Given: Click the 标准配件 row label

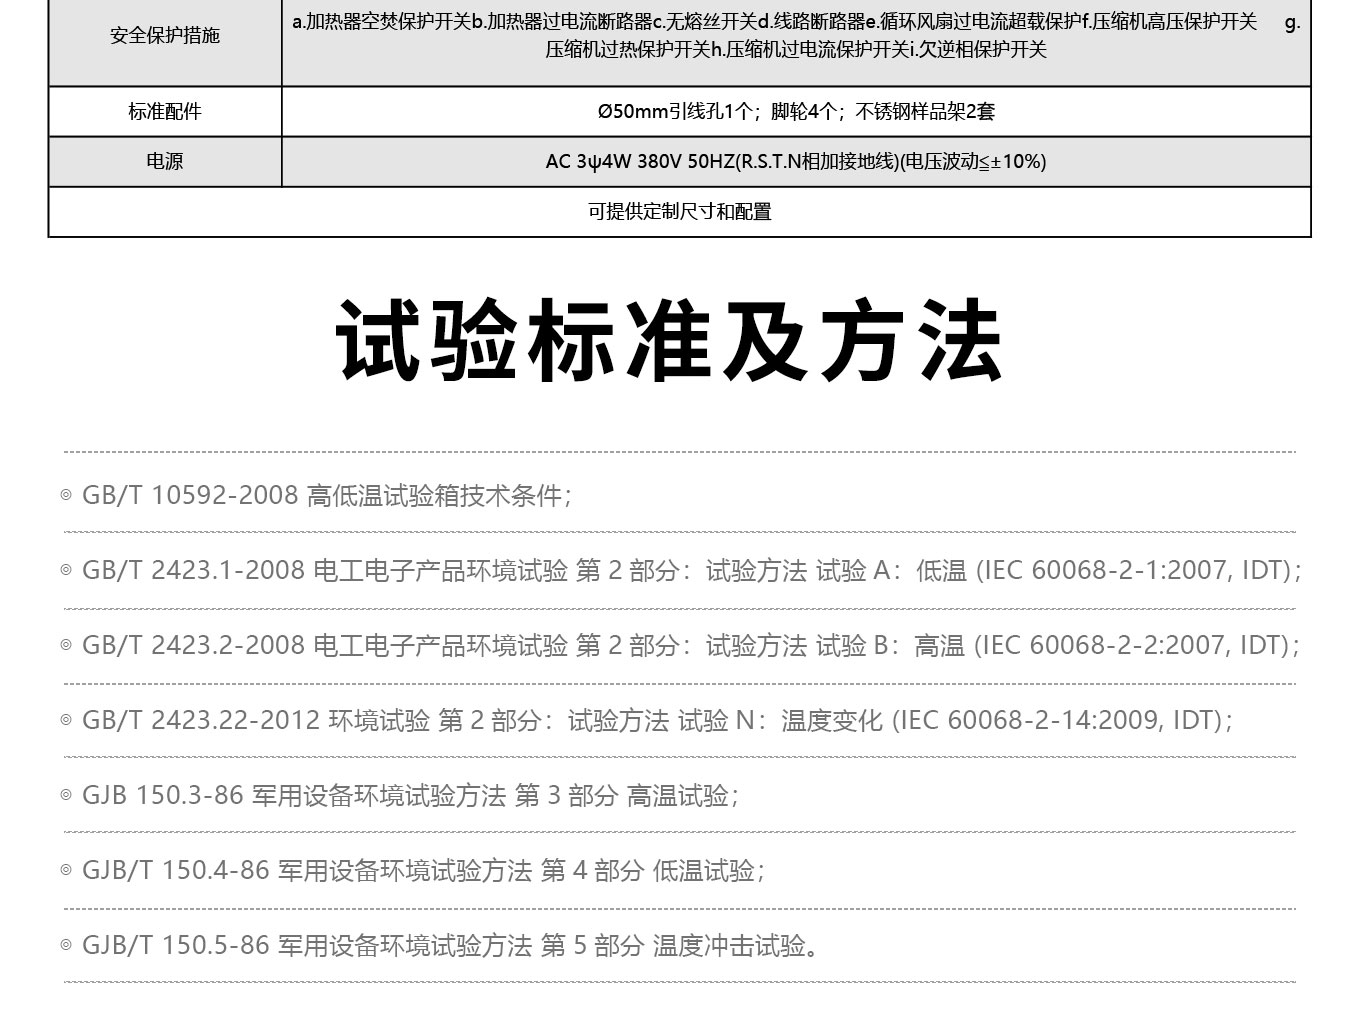Looking at the screenshot, I should [165, 112].
